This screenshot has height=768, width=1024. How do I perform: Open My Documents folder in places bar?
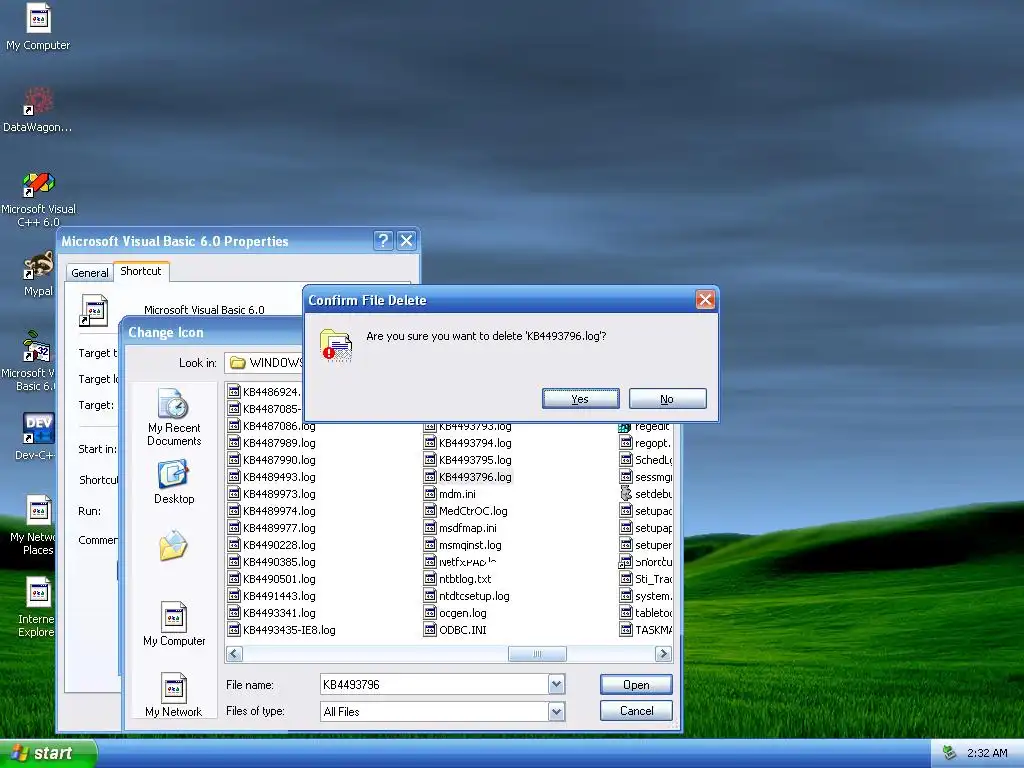(x=173, y=546)
